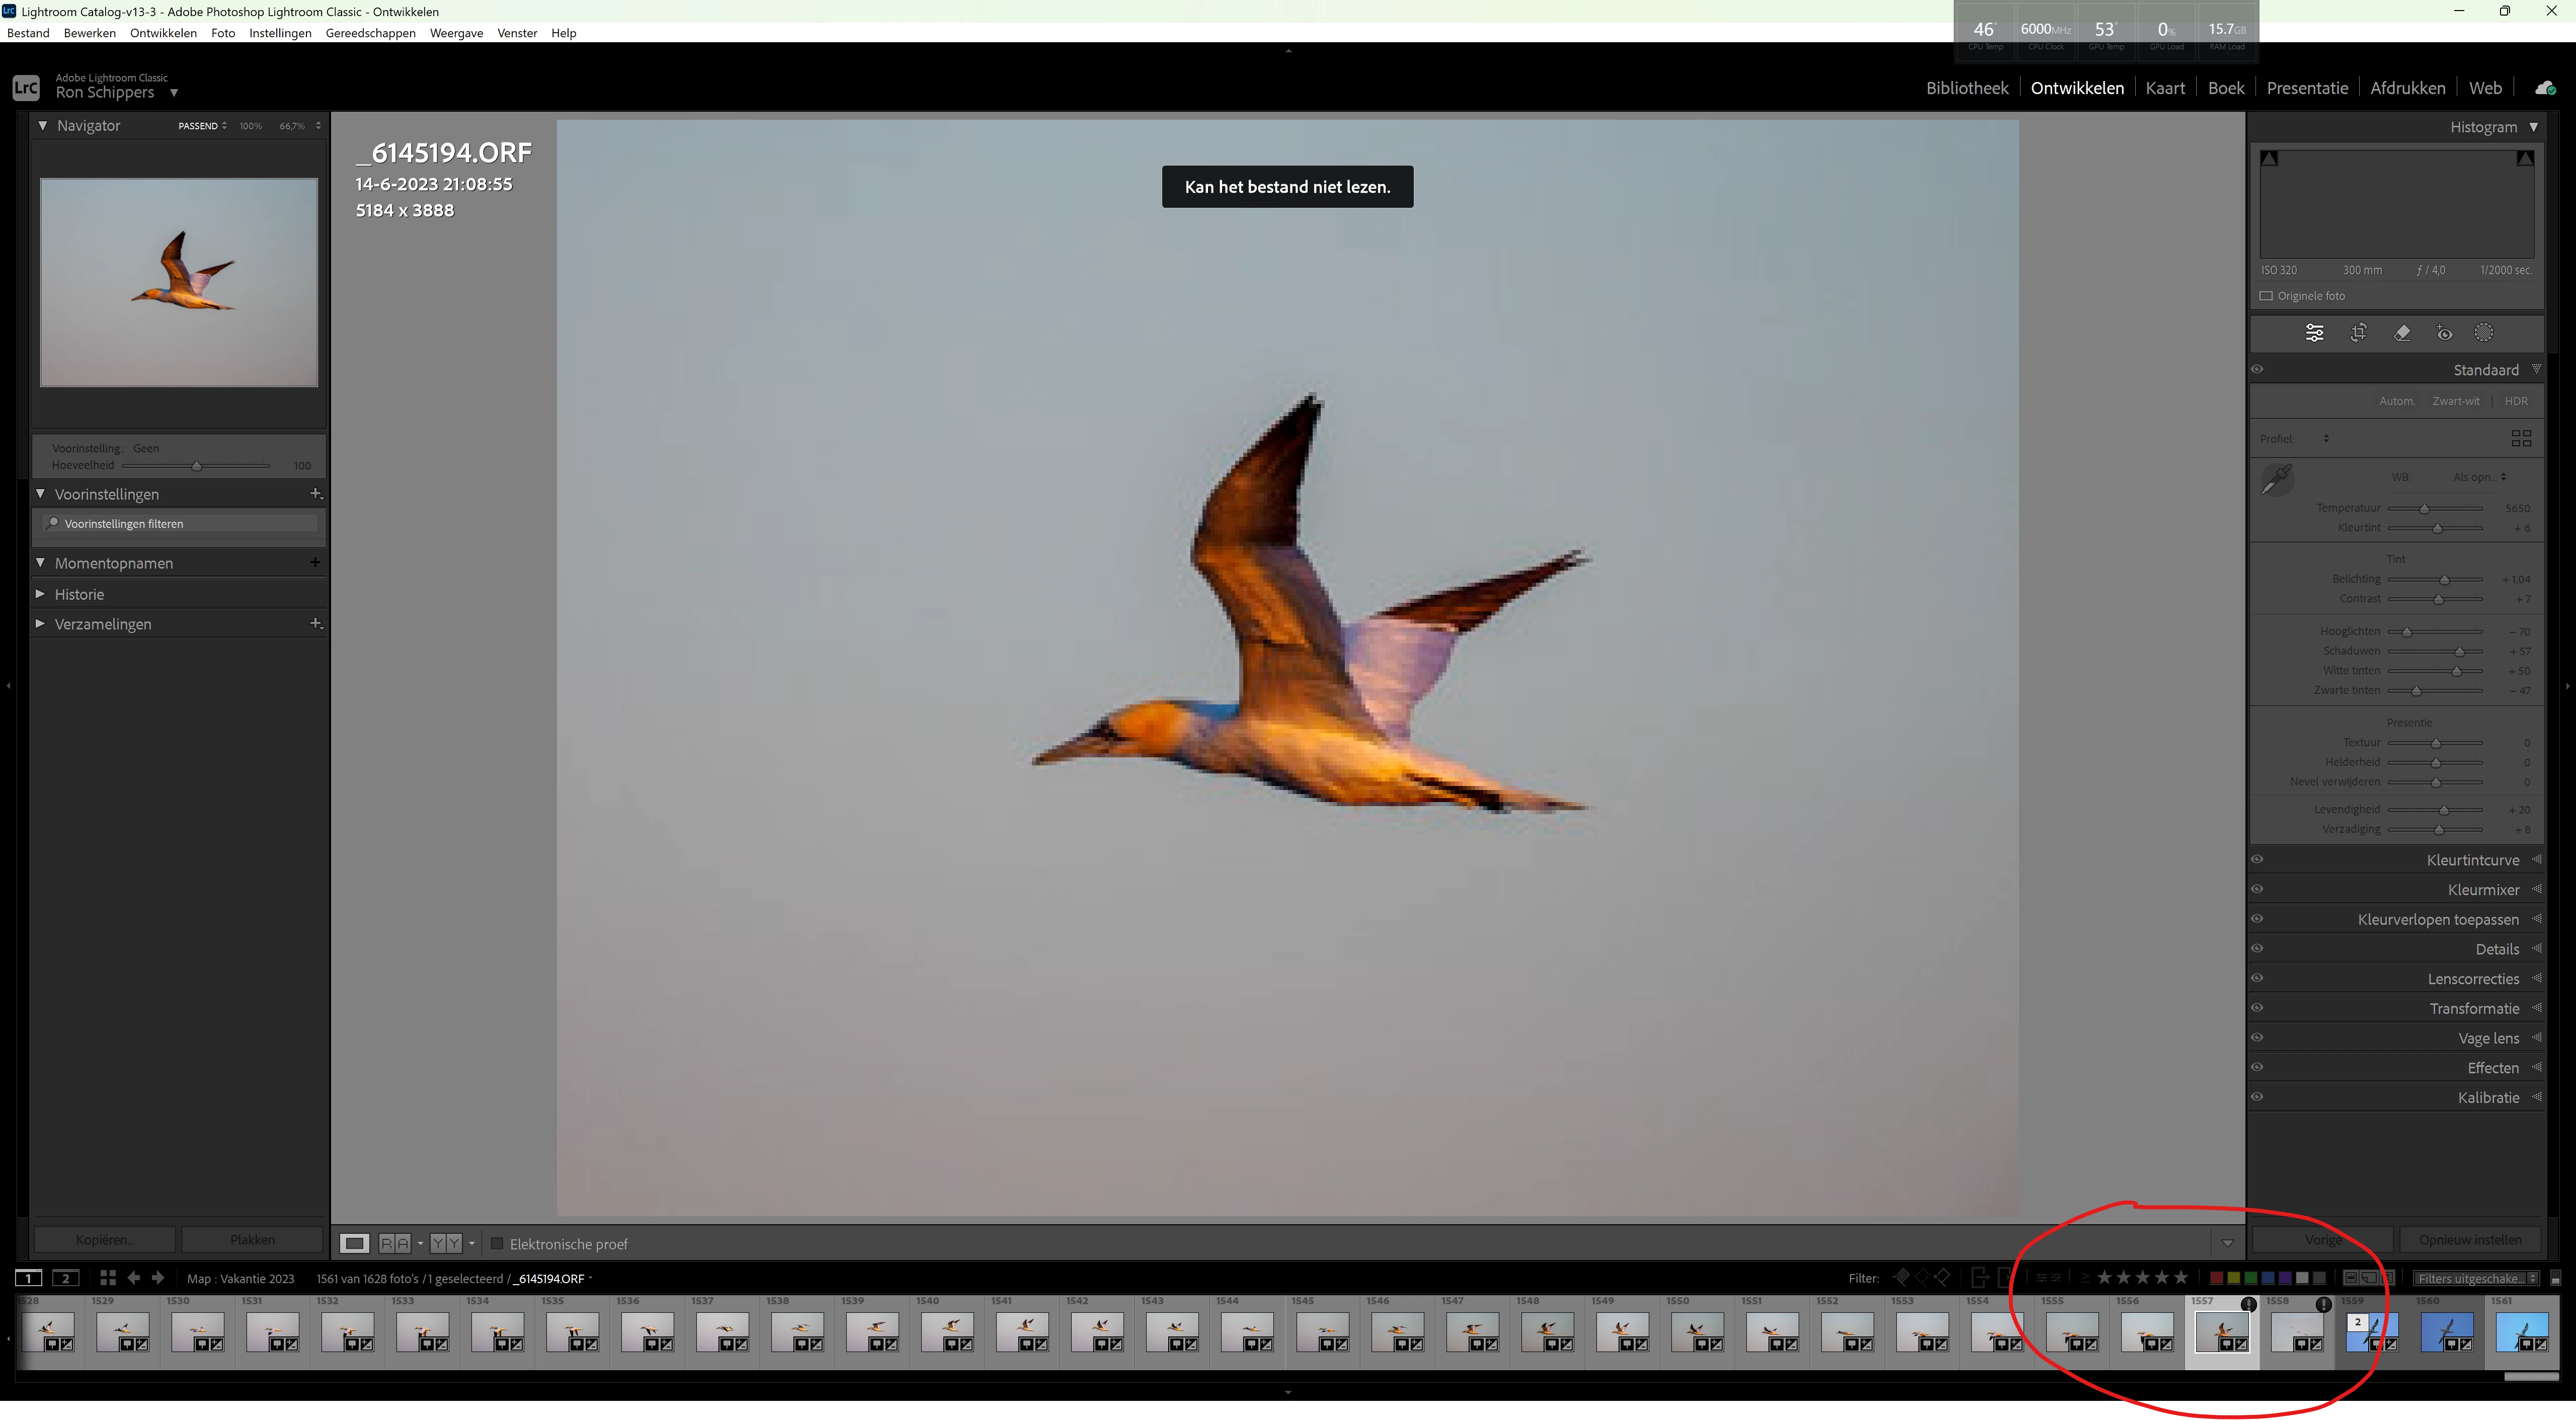Click the Autom. tone button
Screen dimensions: 2576x1420
[x=2396, y=401]
